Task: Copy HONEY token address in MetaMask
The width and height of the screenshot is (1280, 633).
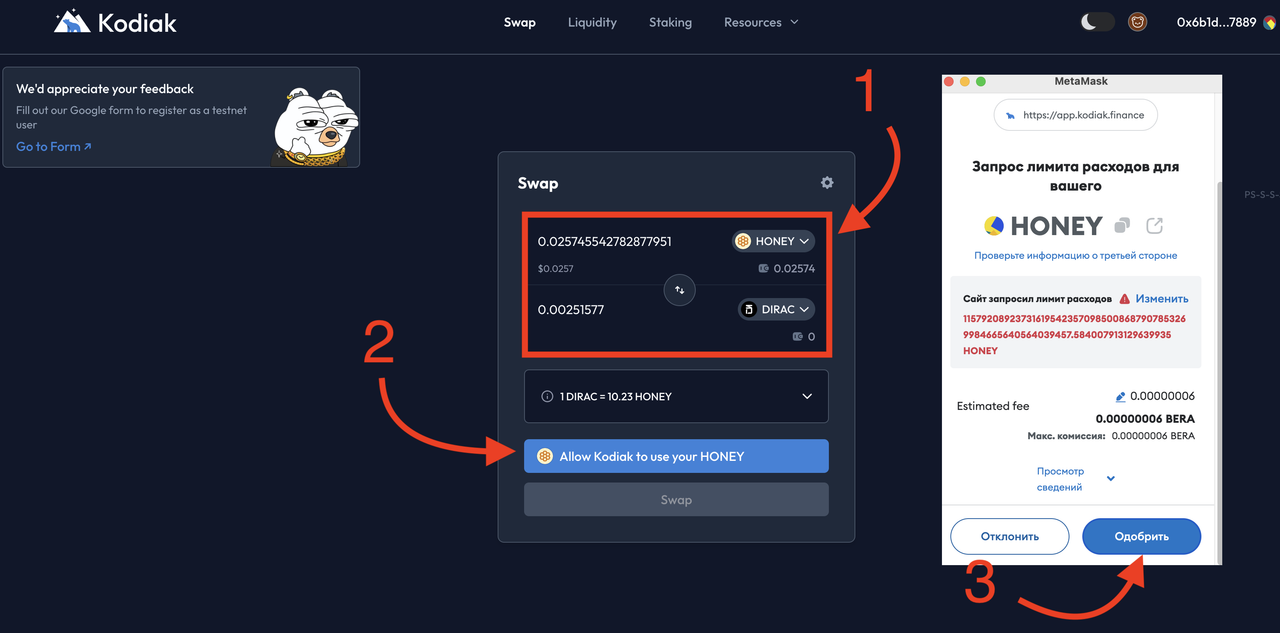Action: click(x=1123, y=226)
